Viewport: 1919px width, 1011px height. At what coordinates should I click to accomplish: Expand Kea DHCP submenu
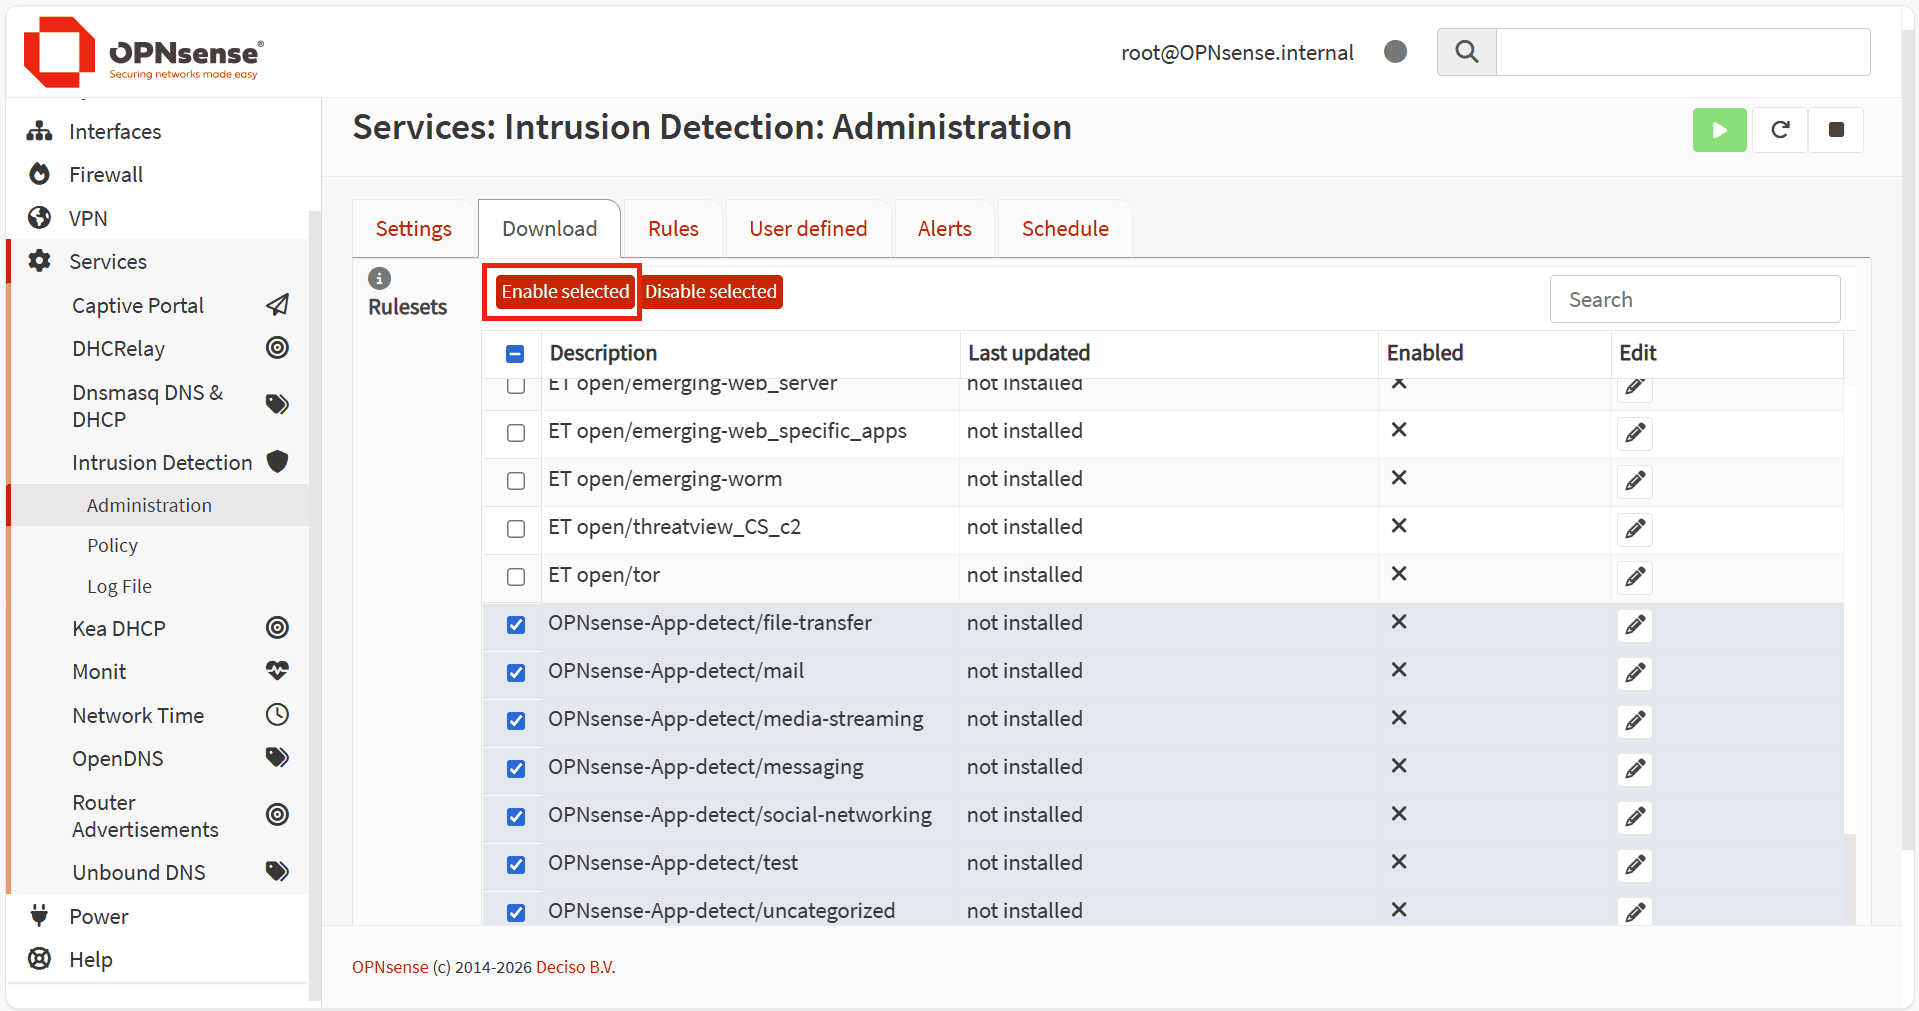click(119, 629)
